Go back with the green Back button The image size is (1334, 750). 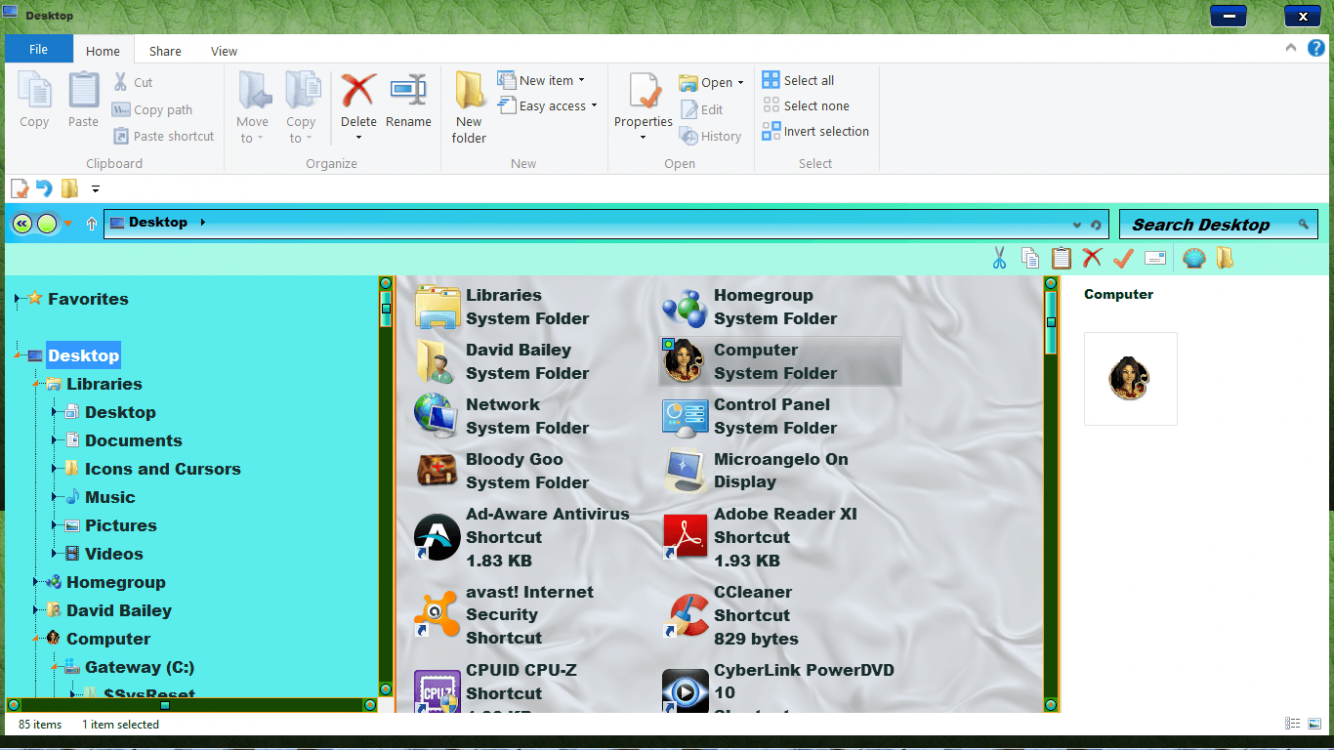22,224
